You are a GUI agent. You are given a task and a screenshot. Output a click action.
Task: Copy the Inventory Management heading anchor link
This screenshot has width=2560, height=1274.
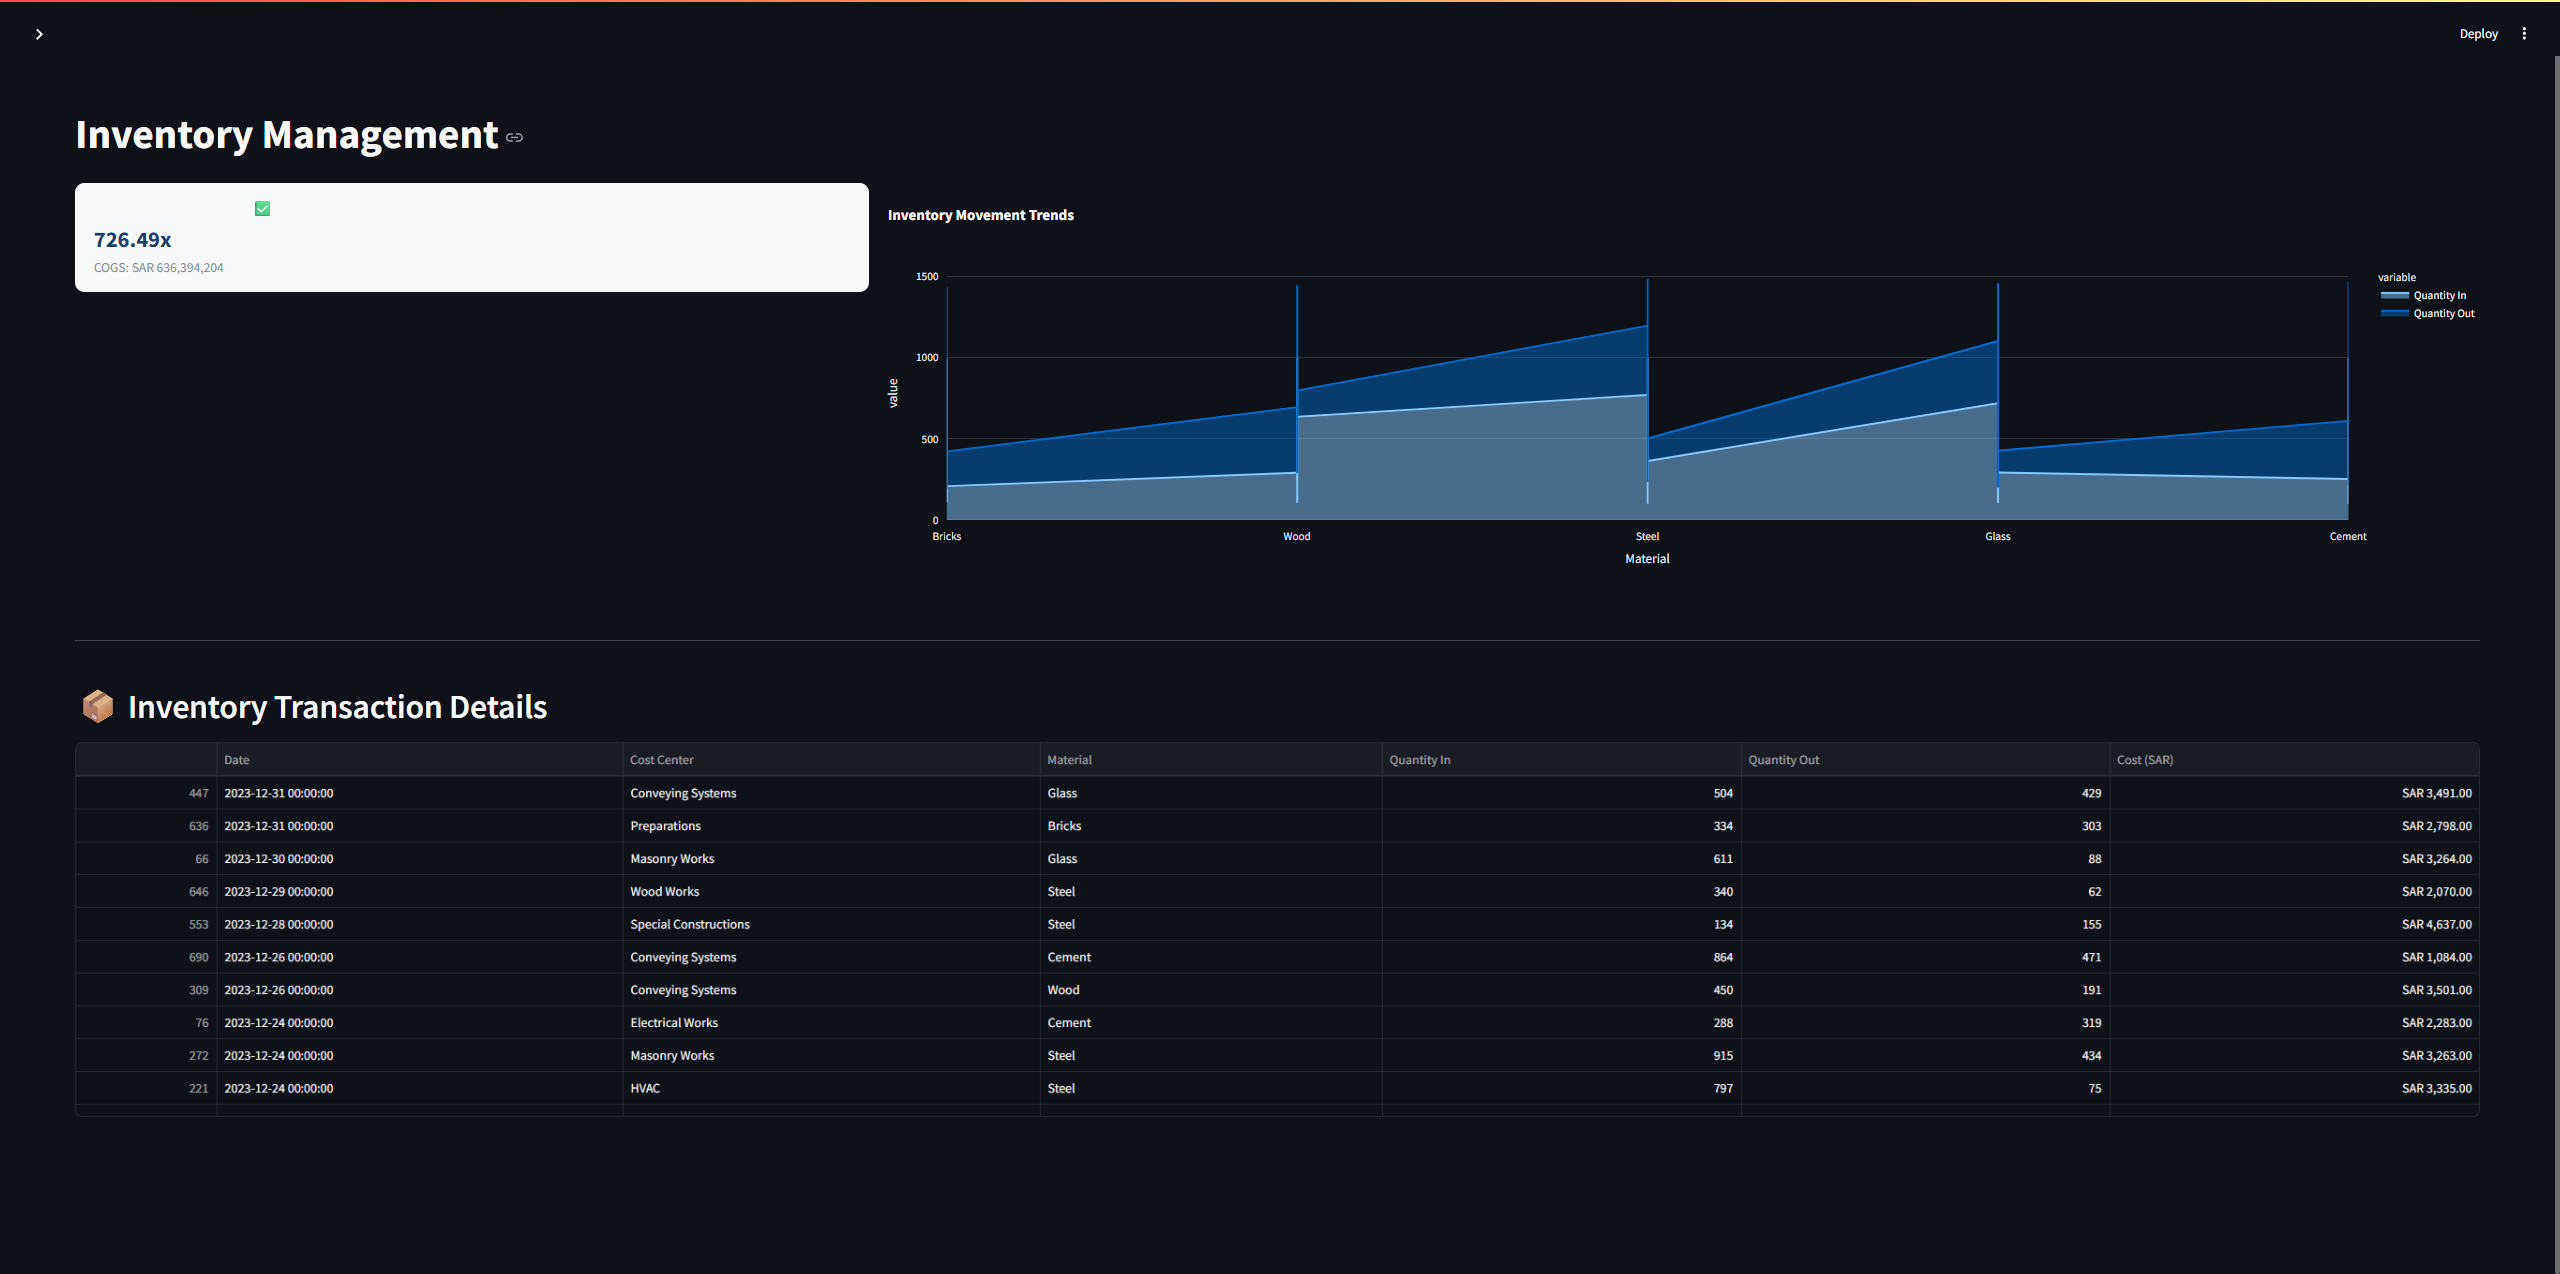pos(514,137)
